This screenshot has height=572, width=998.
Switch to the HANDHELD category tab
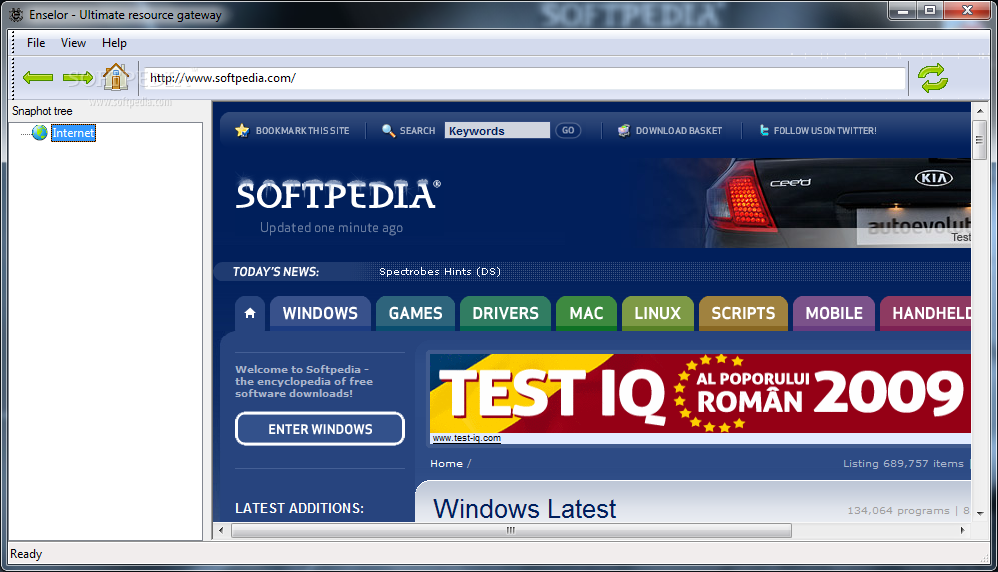coord(926,313)
